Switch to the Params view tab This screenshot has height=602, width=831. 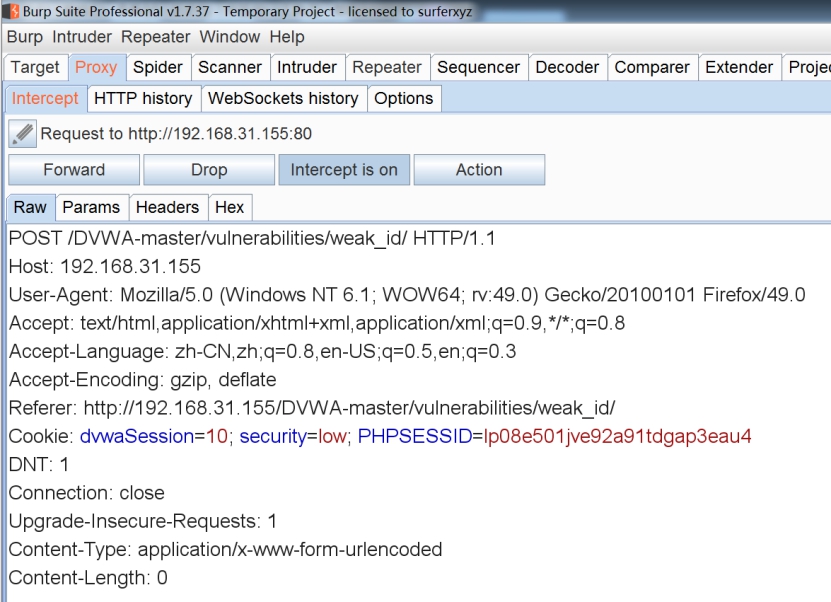(x=91, y=207)
